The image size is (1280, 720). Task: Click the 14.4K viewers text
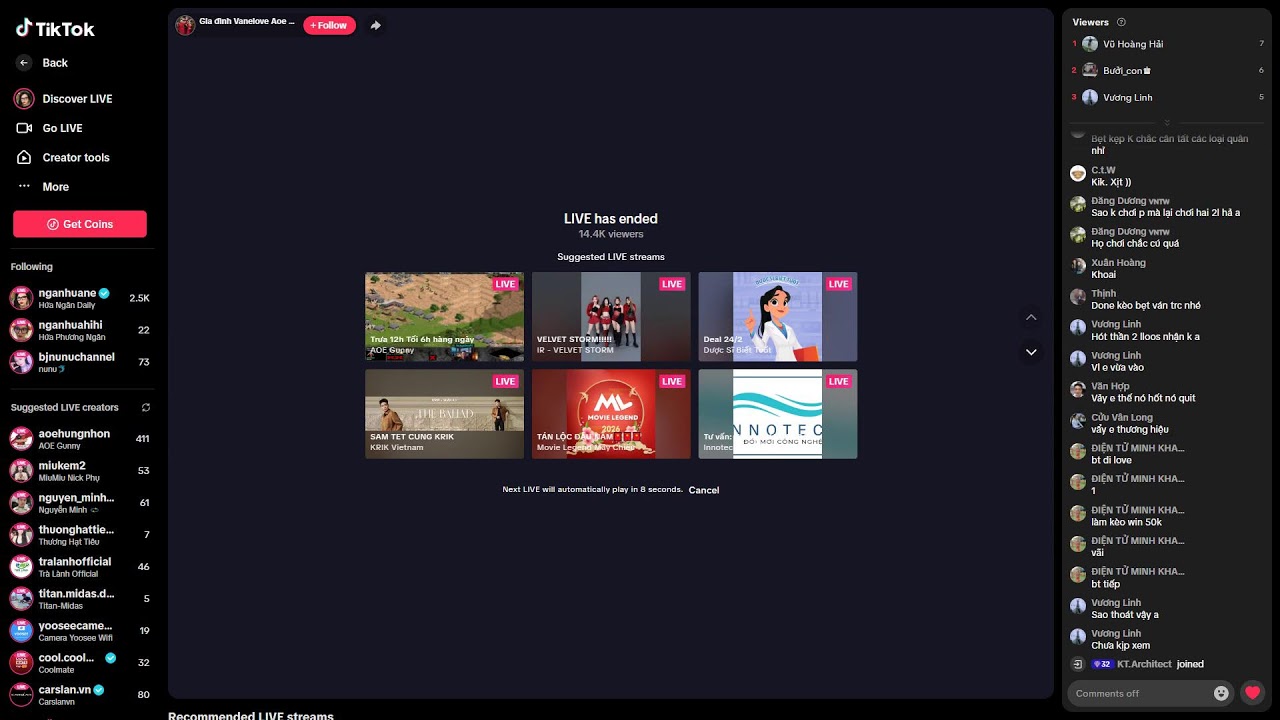pyautogui.click(x=611, y=234)
